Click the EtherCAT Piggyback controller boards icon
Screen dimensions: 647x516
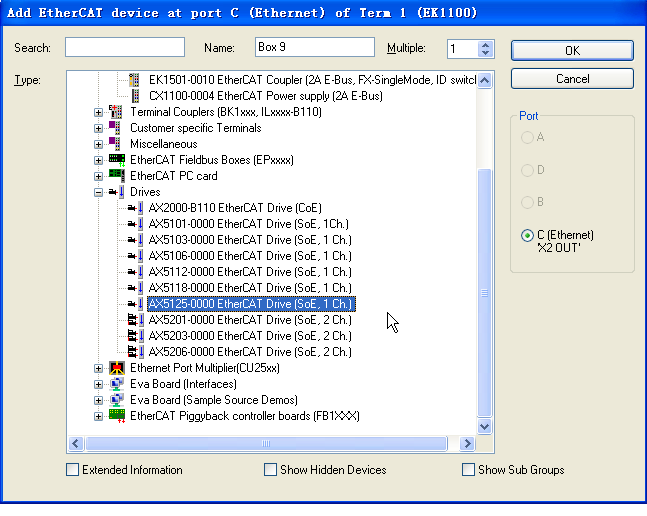(117, 416)
